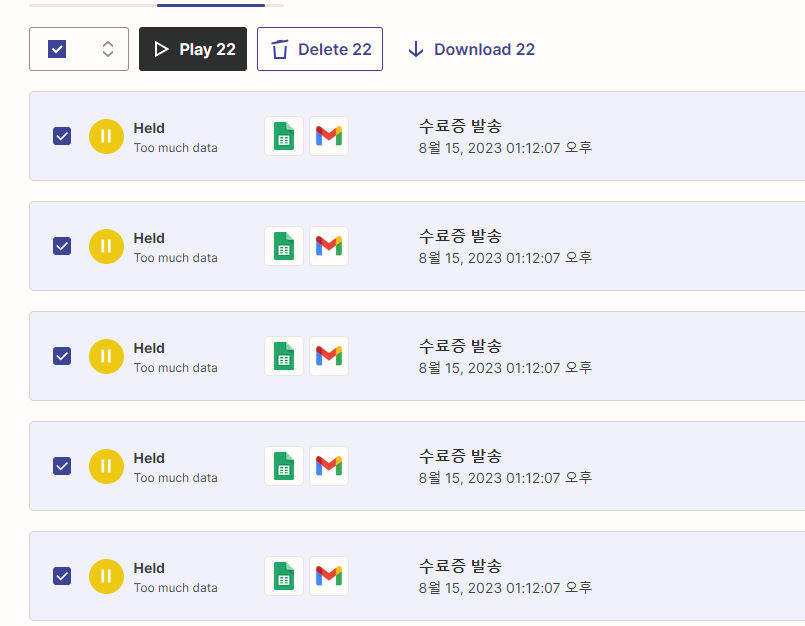The width and height of the screenshot is (805, 626).
Task: Click the Google Sheets icon in the first row
Action: tap(286, 136)
